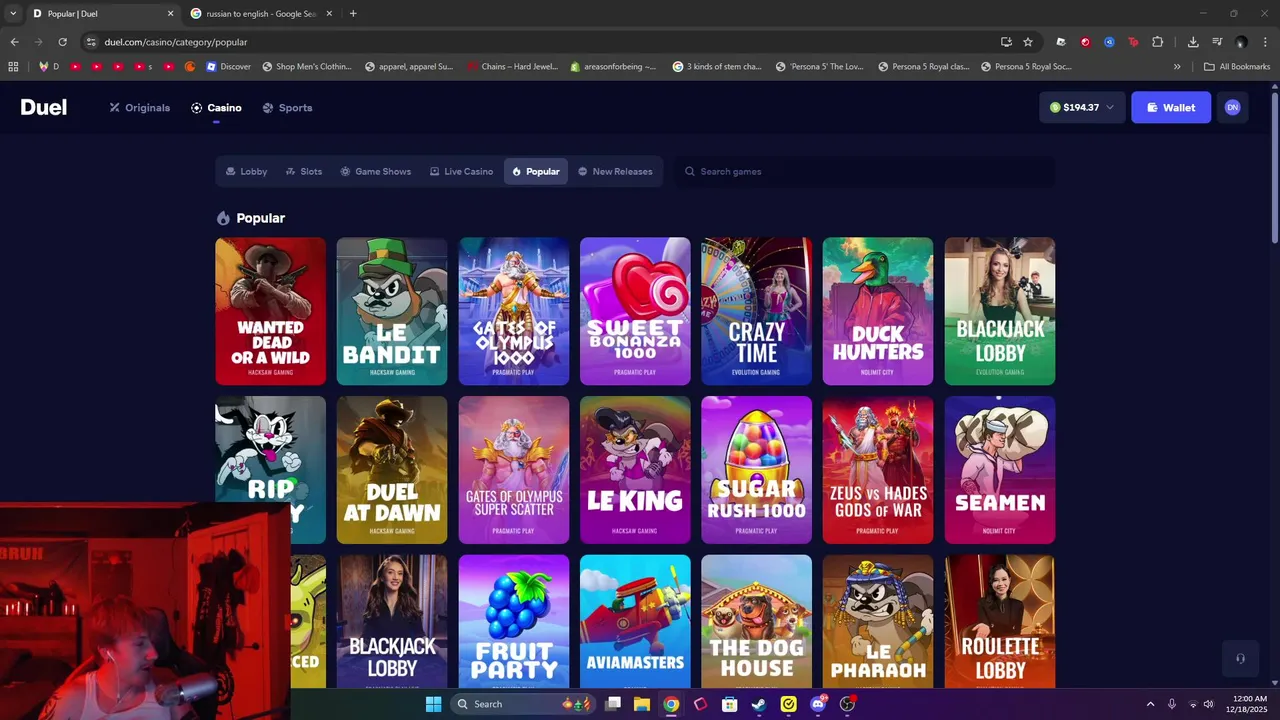
Task: Open the browser Downloads icon
Action: click(x=1193, y=42)
